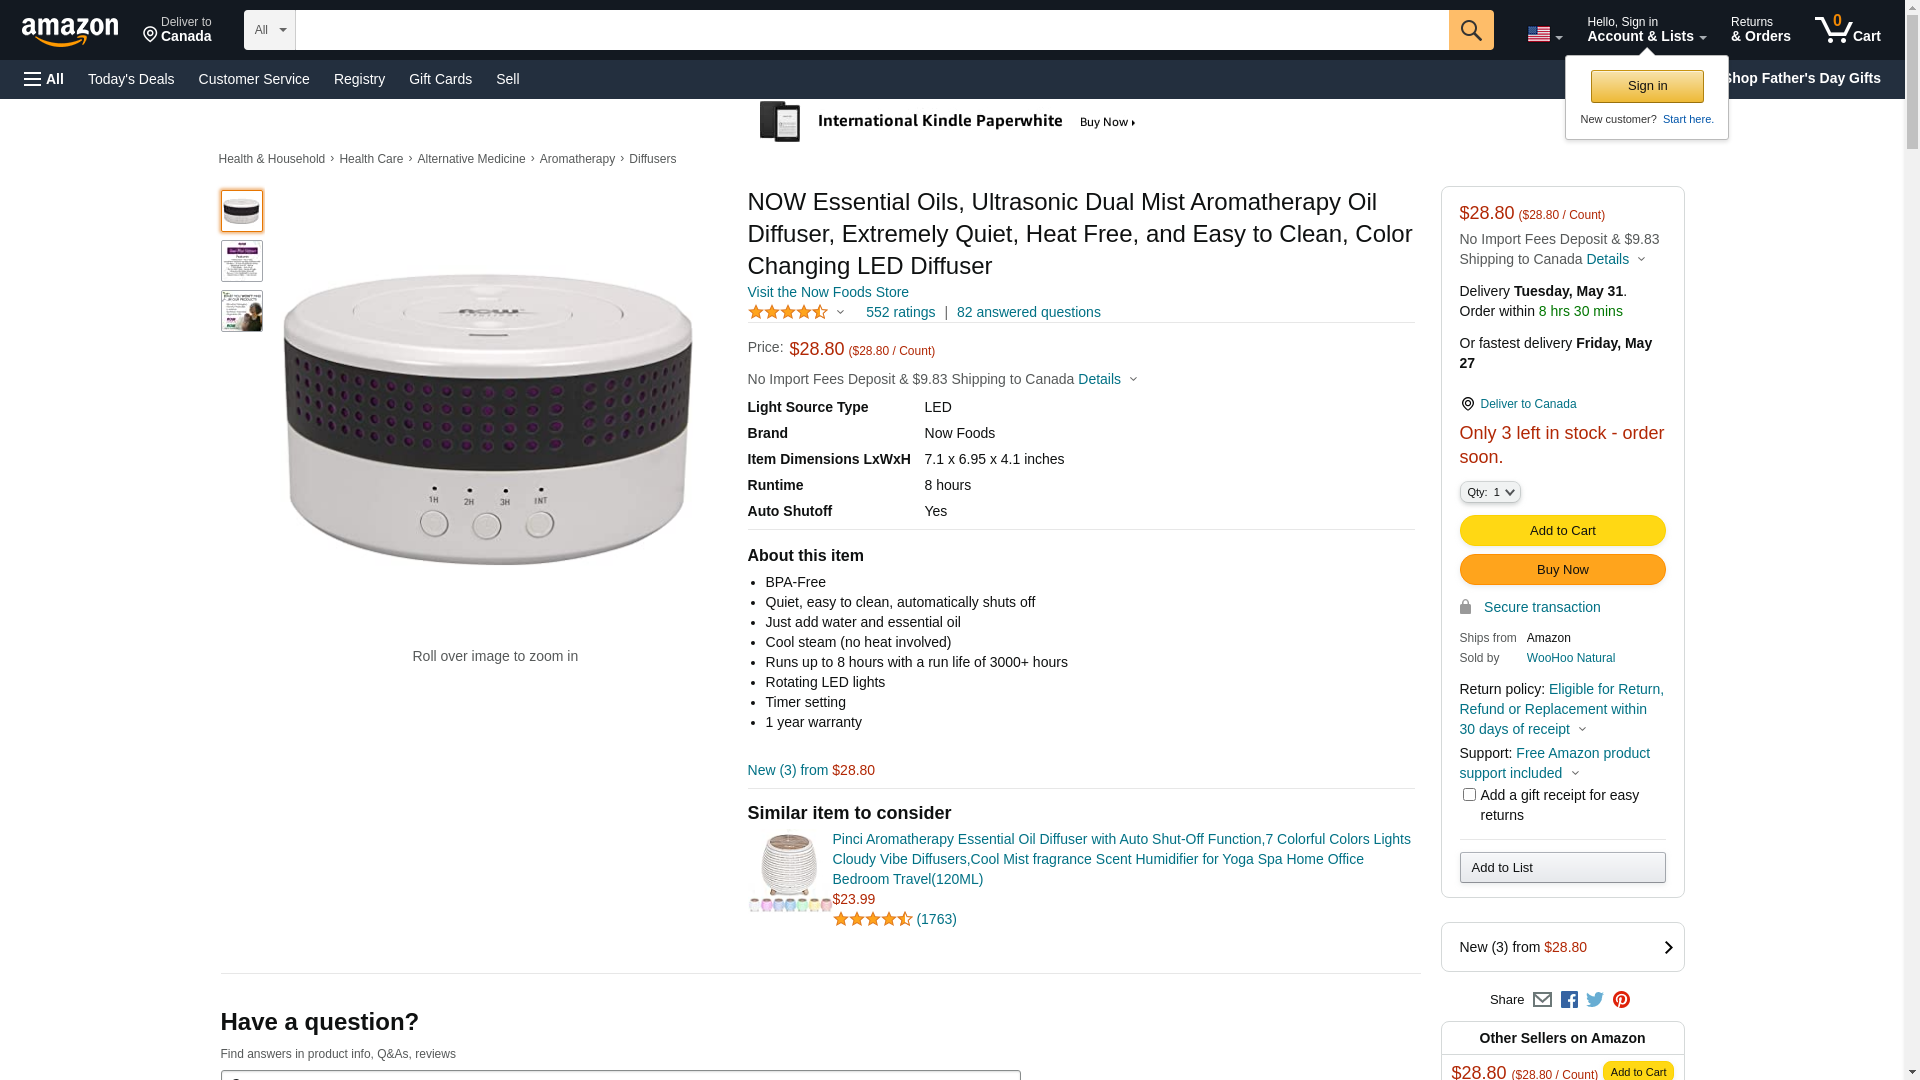
Task: Open the All hamburger menu
Action: pos(44,79)
